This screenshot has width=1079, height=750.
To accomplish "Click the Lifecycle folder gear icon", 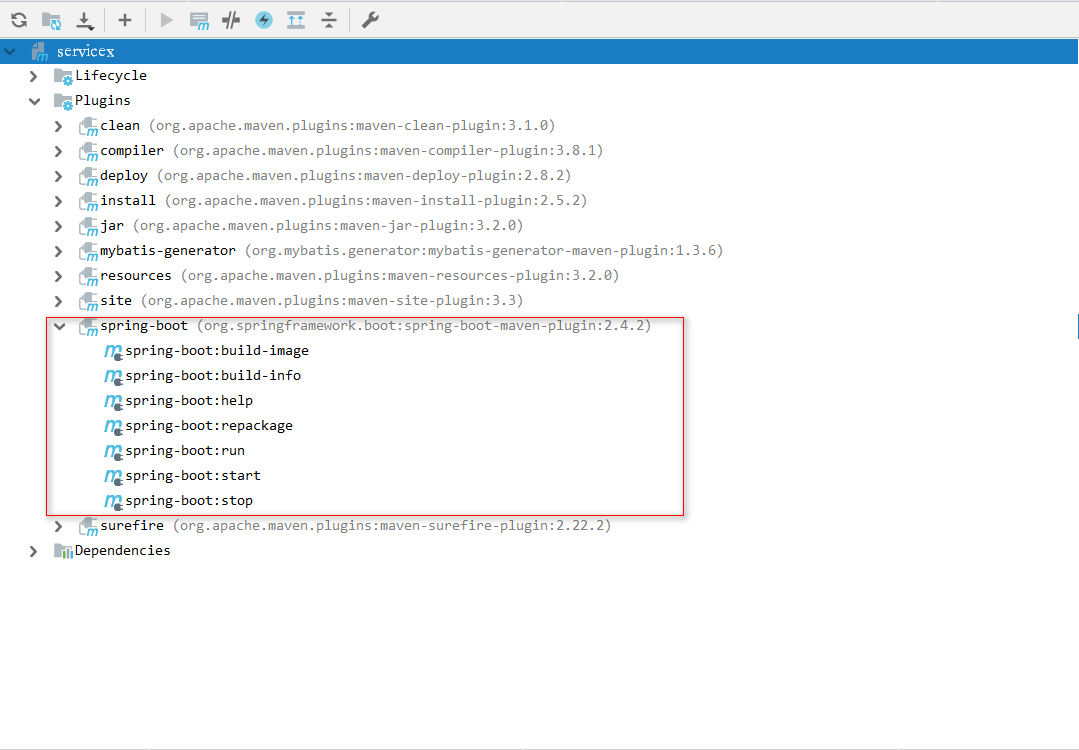I will click(x=63, y=76).
